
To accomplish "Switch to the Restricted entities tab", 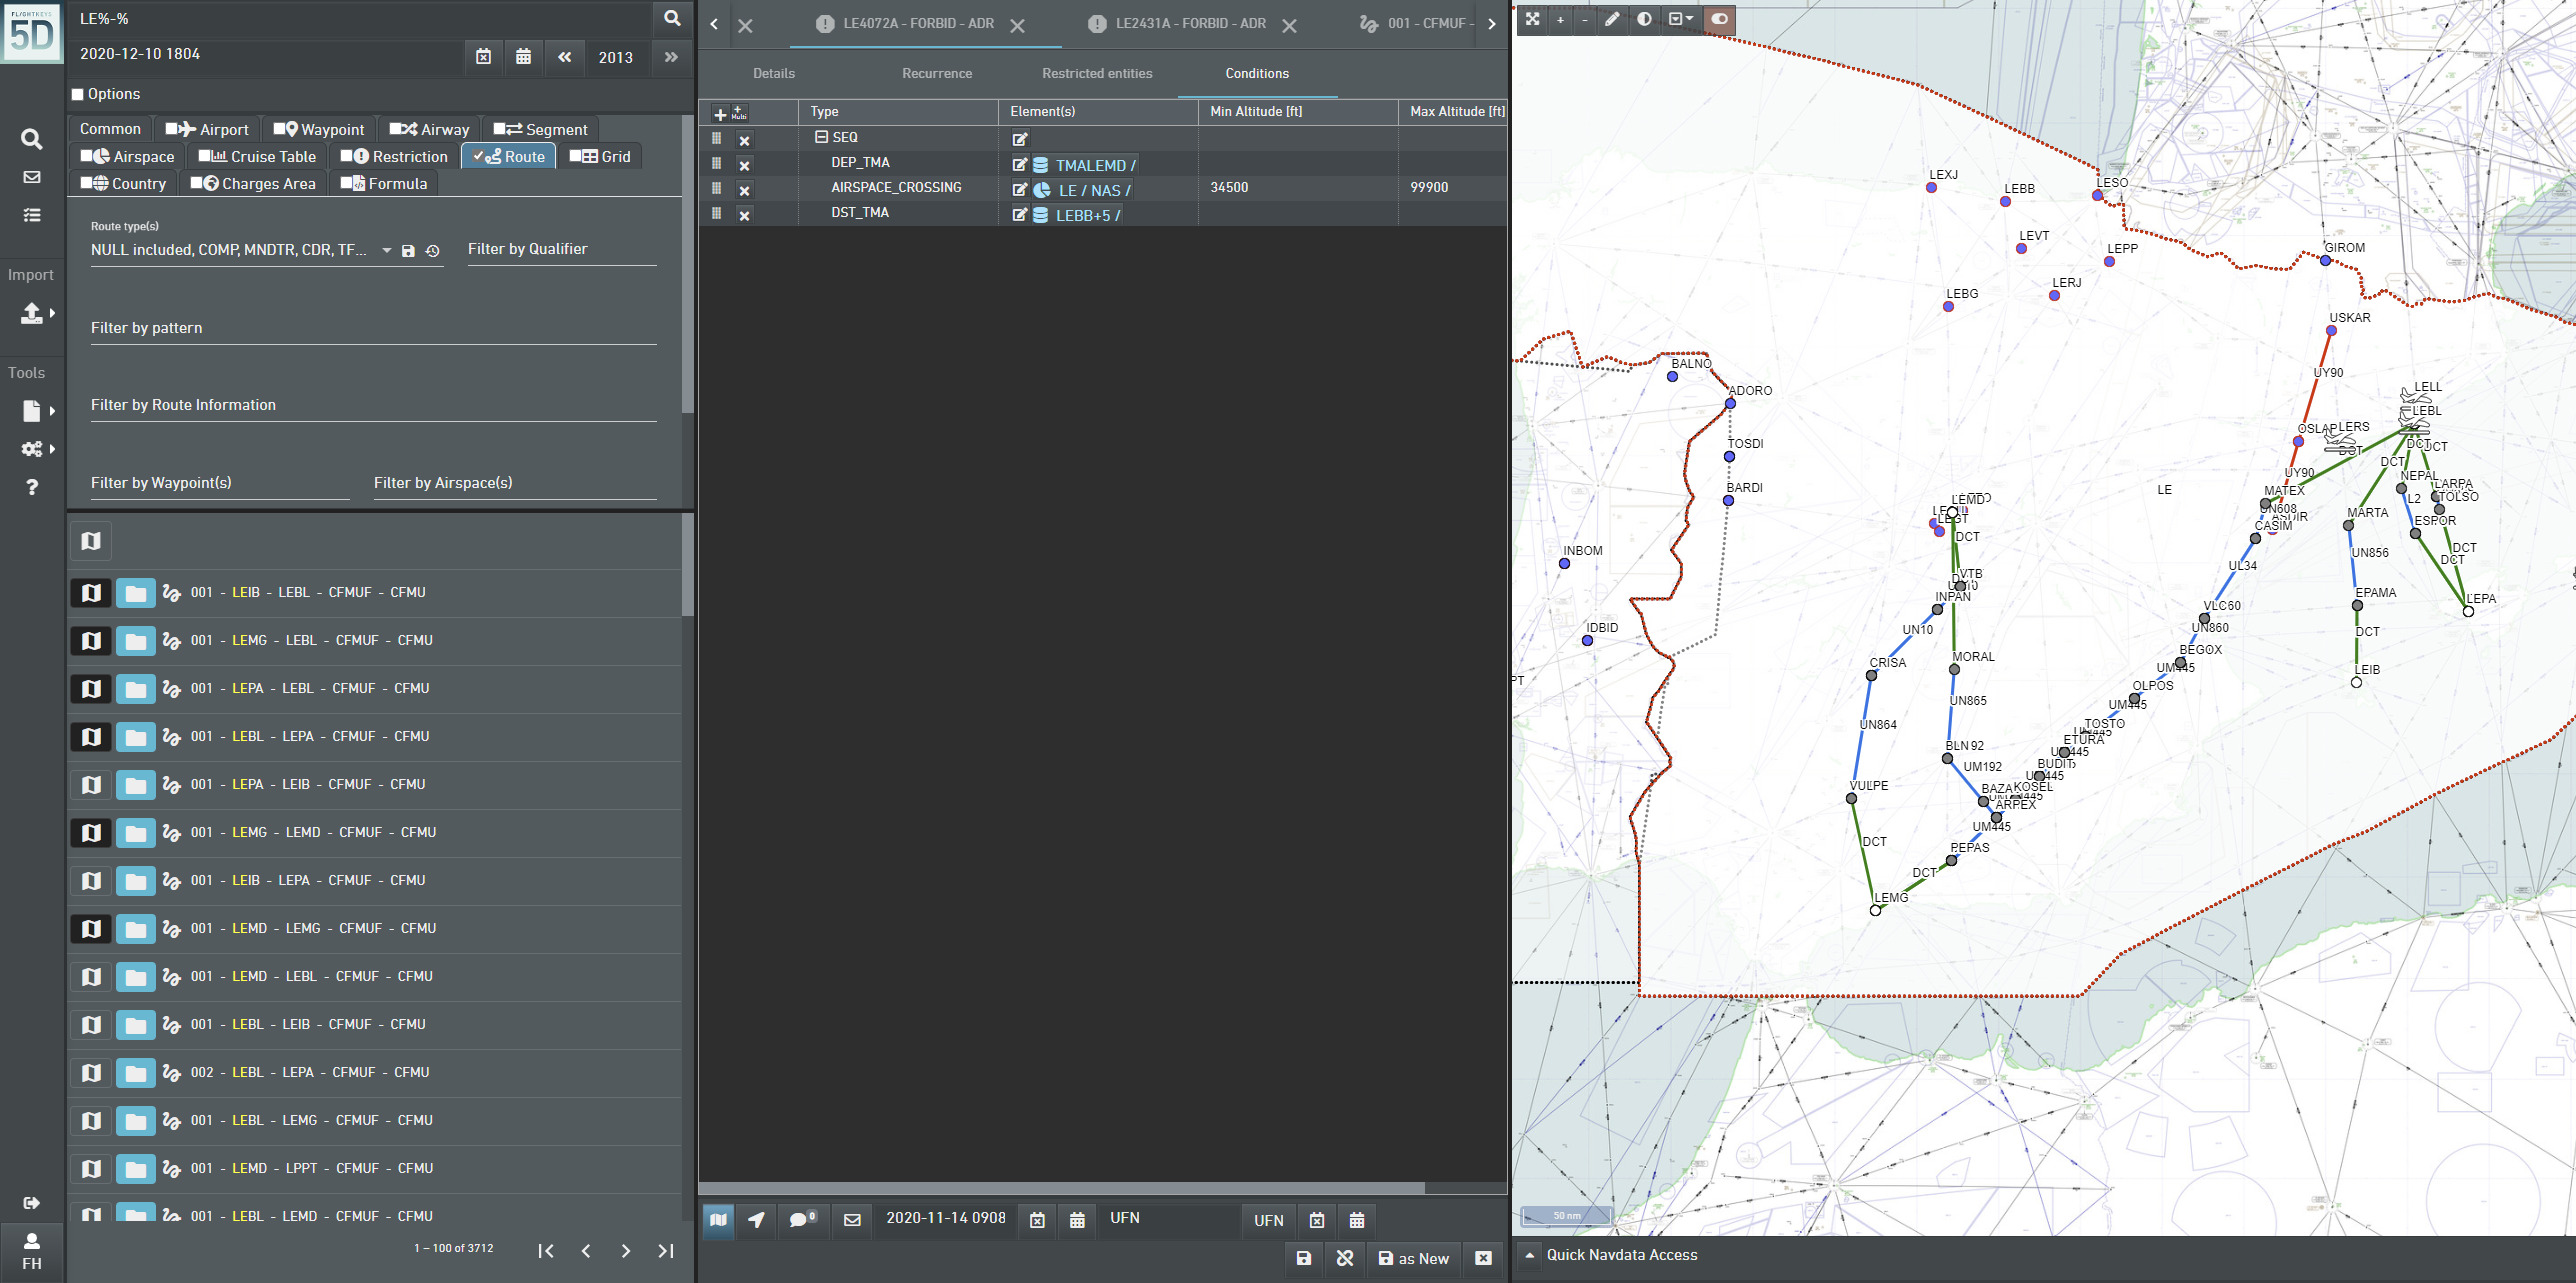I will coord(1097,74).
